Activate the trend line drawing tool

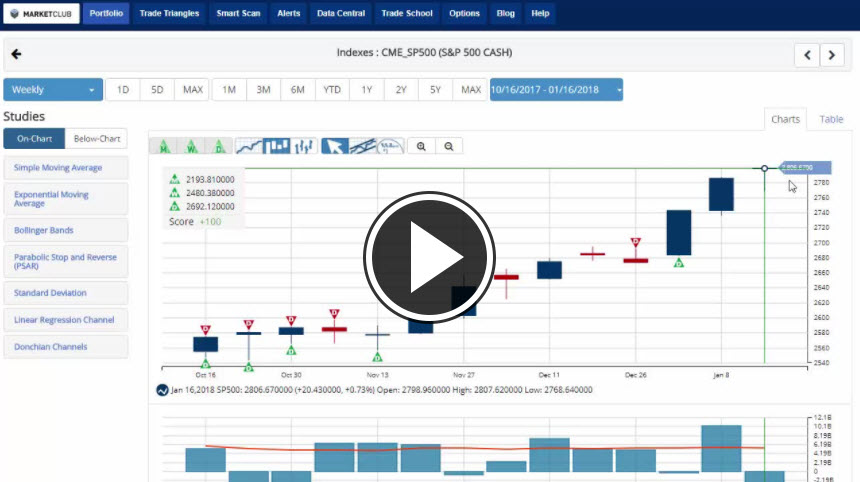click(x=363, y=146)
